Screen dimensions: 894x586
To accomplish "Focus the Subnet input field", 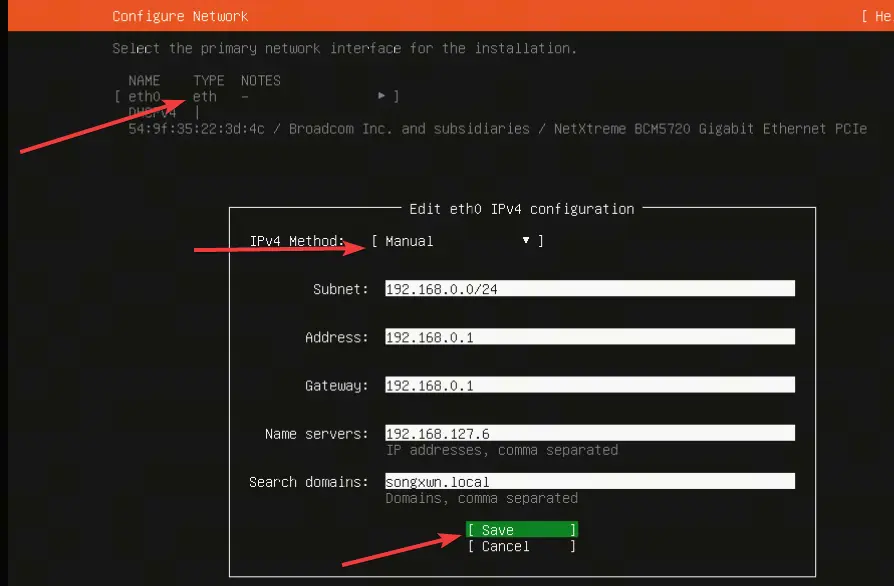I will pyautogui.click(x=590, y=288).
